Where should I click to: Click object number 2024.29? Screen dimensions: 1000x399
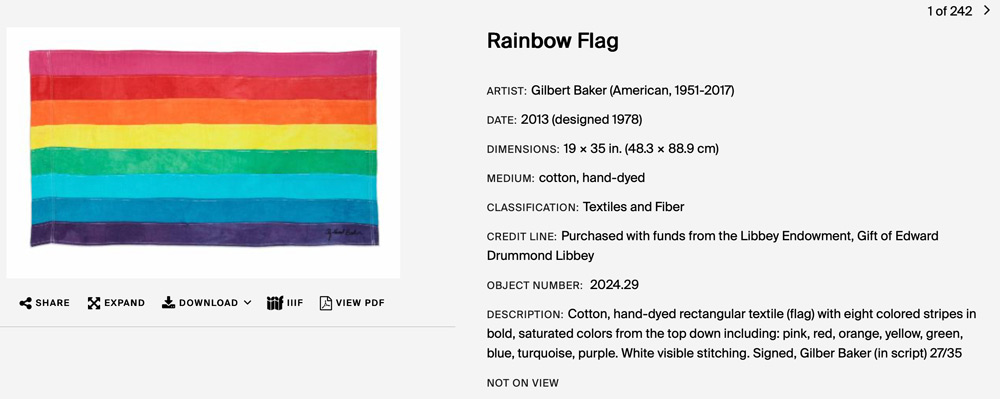pyautogui.click(x=614, y=285)
